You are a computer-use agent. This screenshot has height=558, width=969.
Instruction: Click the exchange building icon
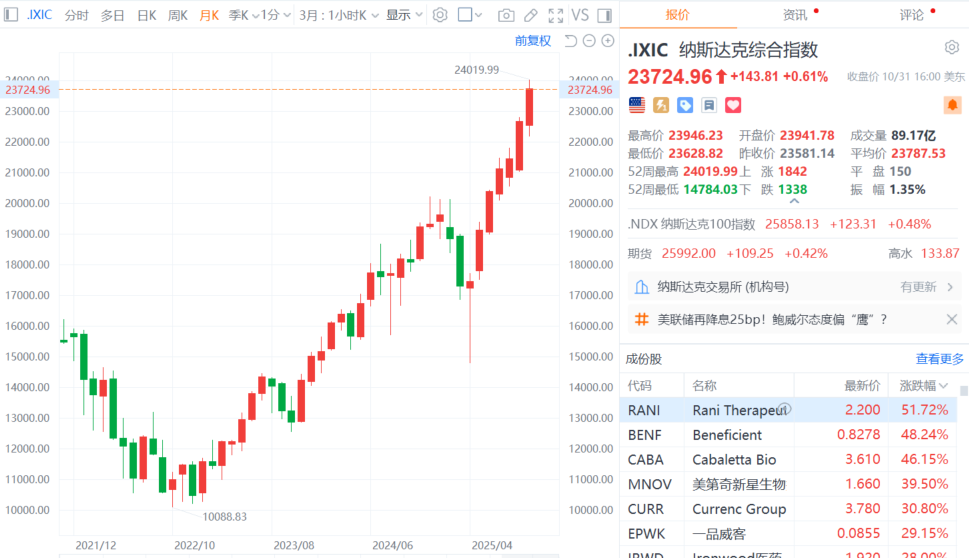tap(642, 287)
